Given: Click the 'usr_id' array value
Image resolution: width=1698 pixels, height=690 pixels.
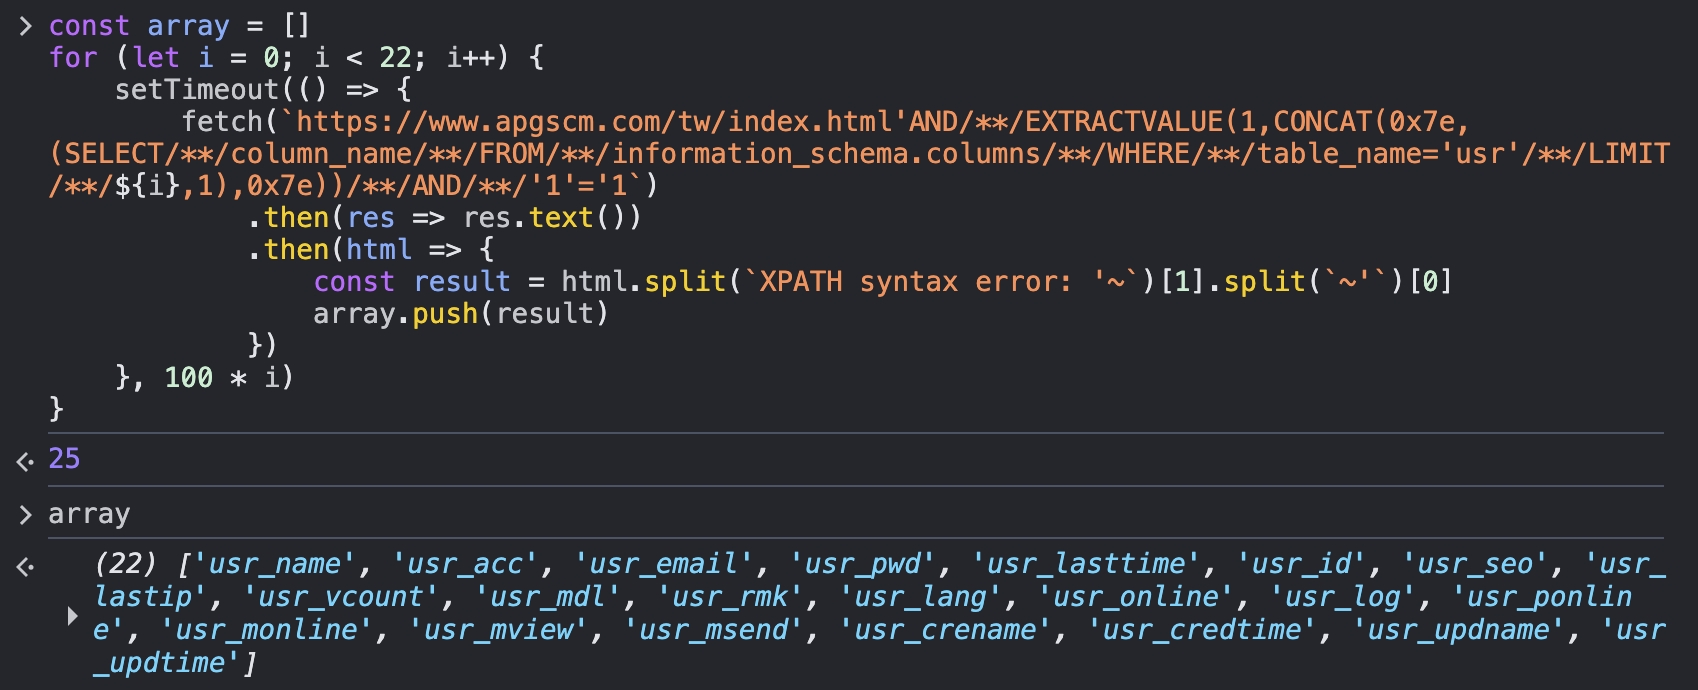Looking at the screenshot, I should point(1302,564).
